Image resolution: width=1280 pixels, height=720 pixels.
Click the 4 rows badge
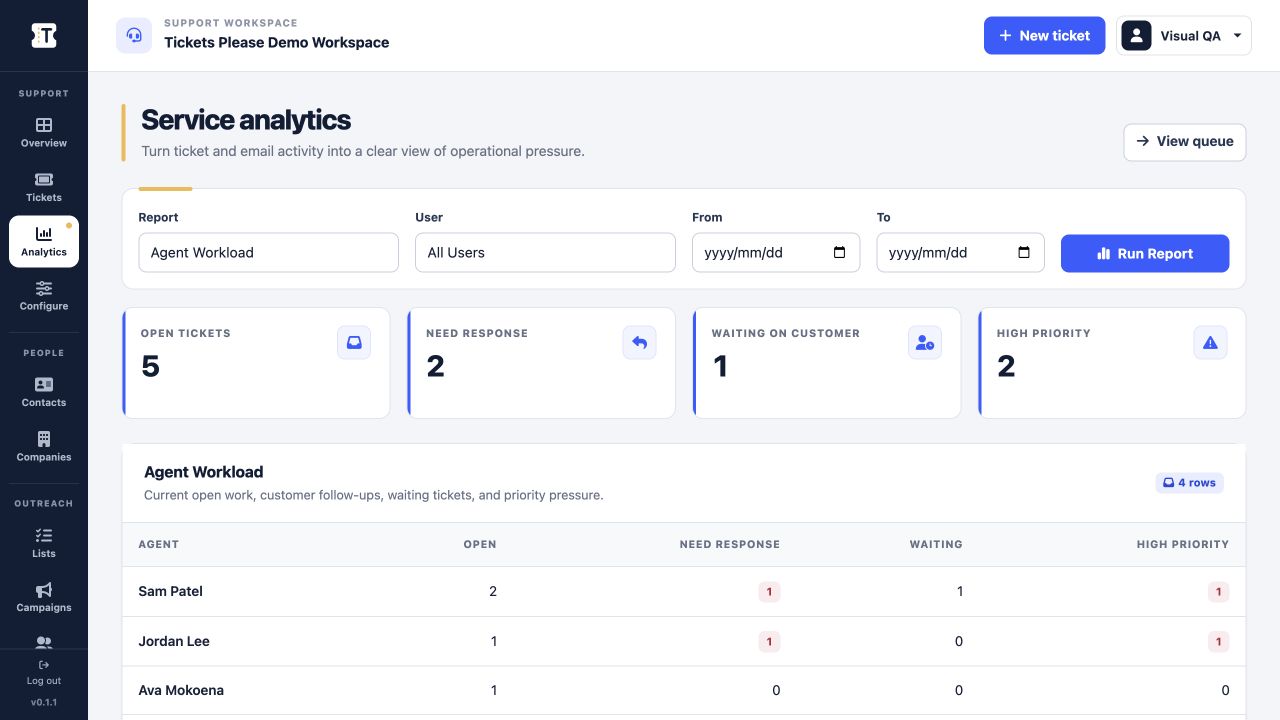tap(1190, 483)
